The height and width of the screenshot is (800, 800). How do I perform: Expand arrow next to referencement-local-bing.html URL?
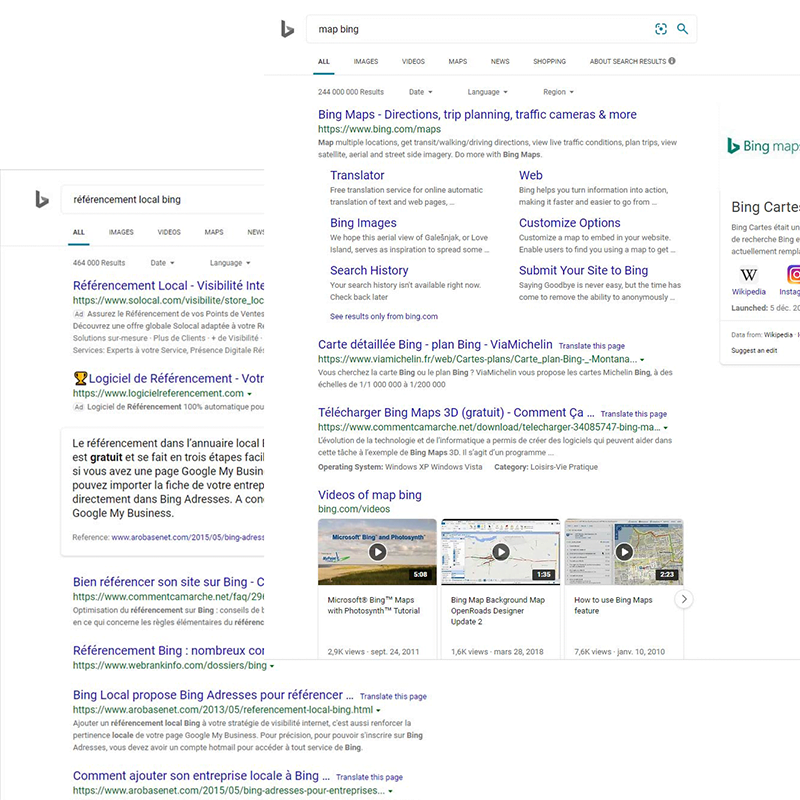378,710
